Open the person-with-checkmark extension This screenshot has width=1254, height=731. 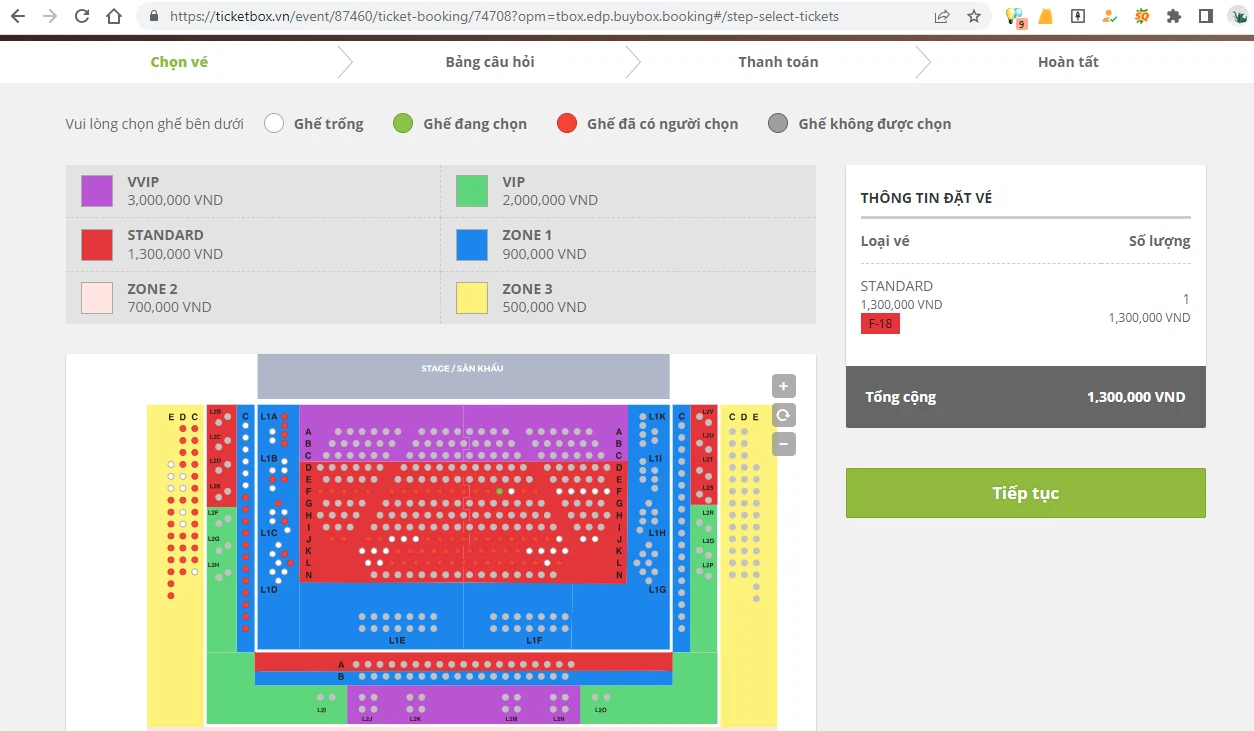[x=1110, y=16]
